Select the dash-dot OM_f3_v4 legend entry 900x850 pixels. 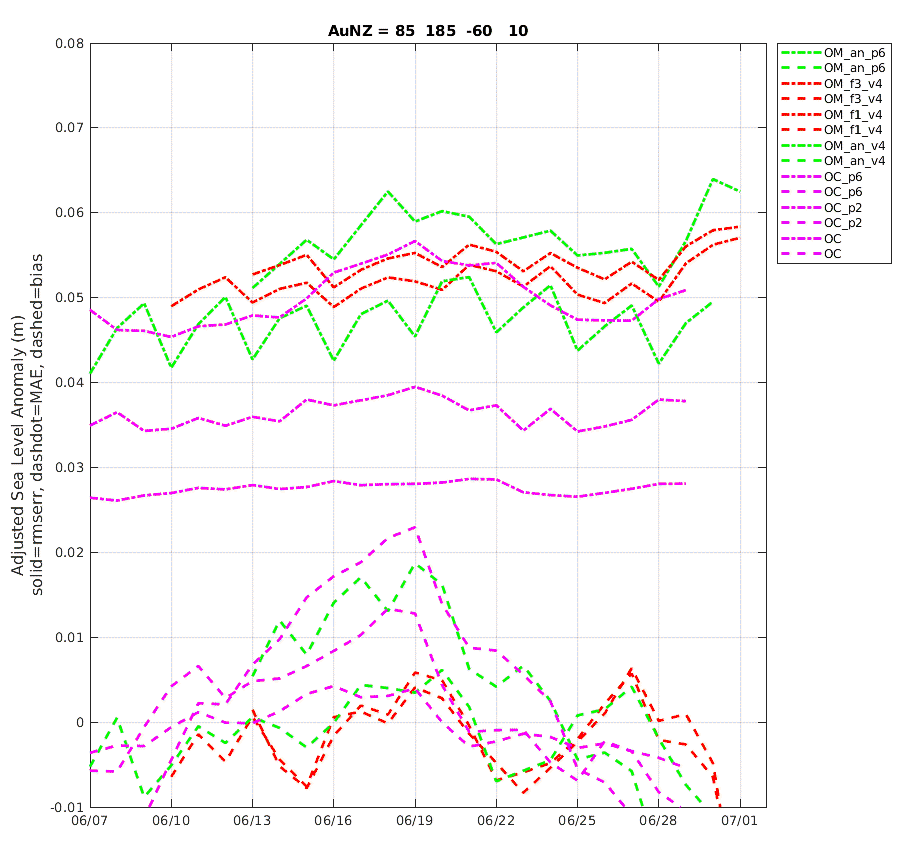(832, 84)
